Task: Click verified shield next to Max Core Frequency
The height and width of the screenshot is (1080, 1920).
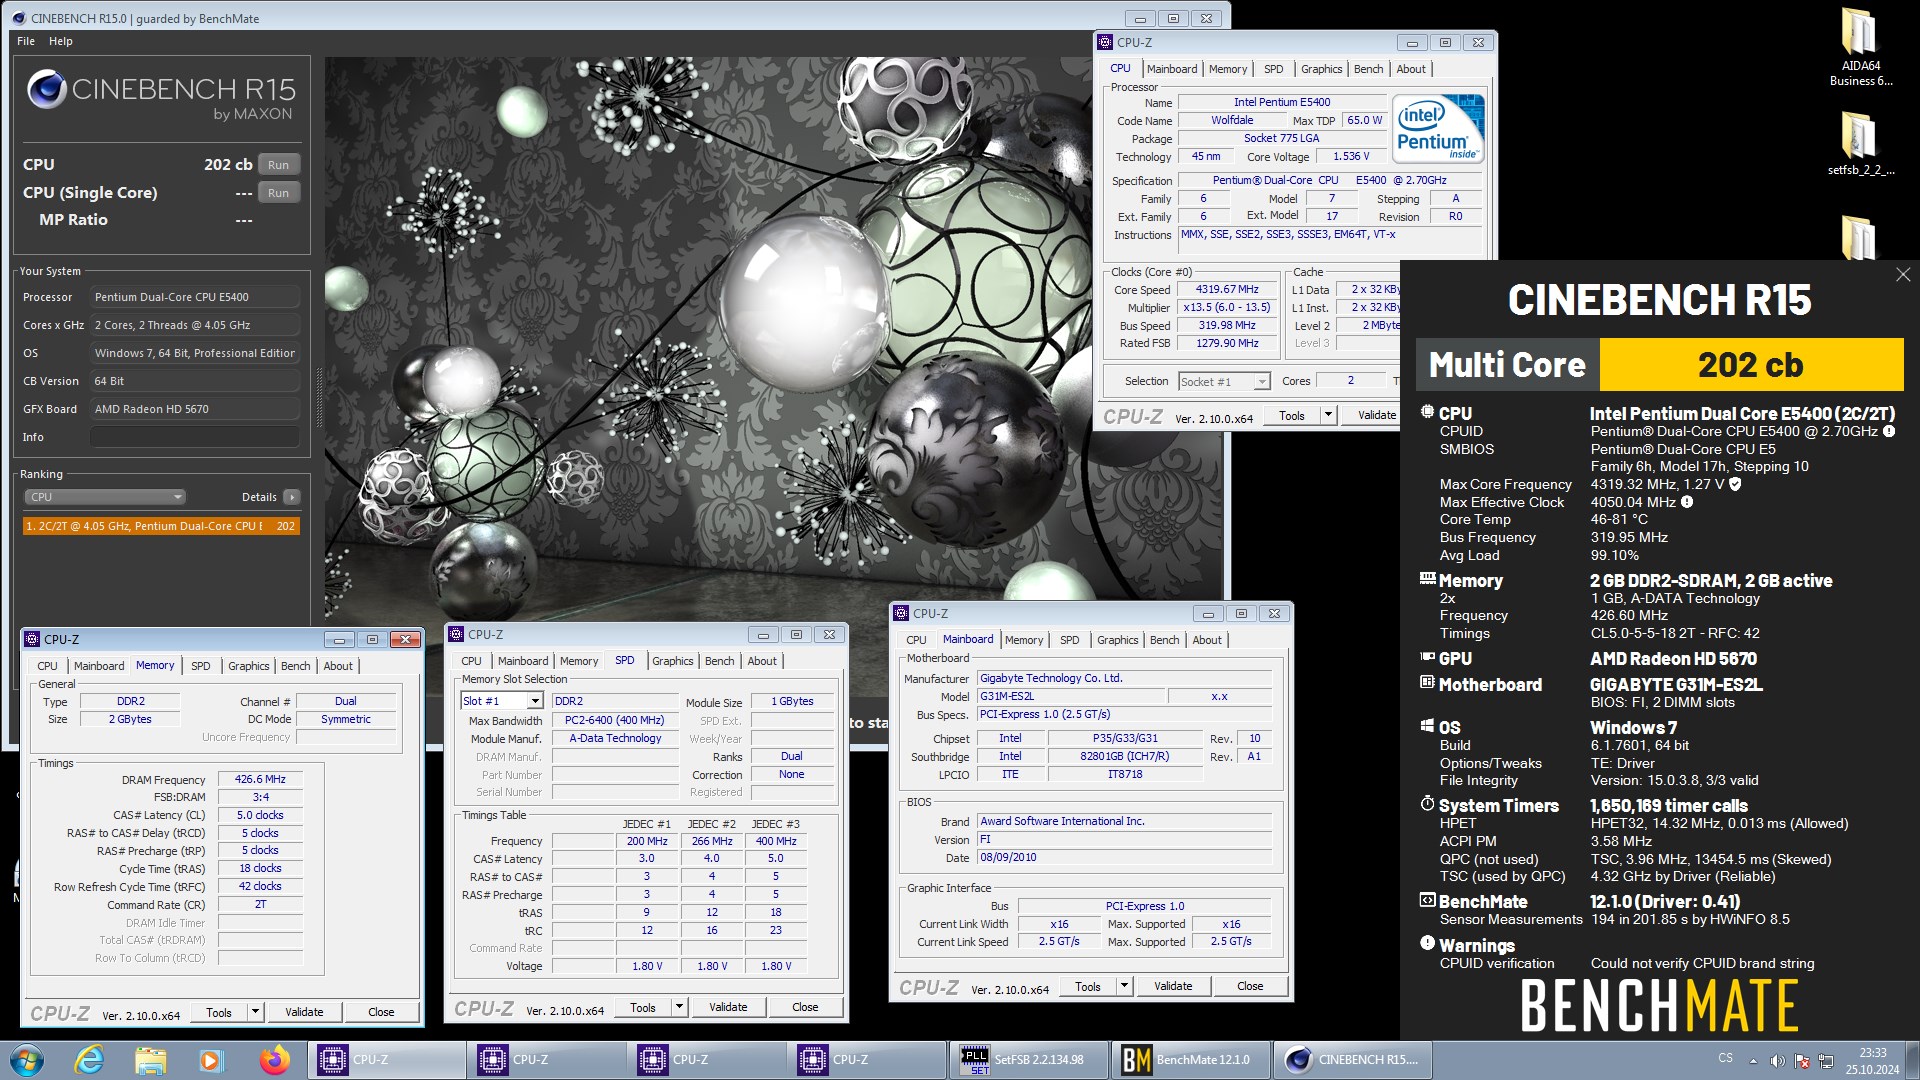Action: [1735, 484]
